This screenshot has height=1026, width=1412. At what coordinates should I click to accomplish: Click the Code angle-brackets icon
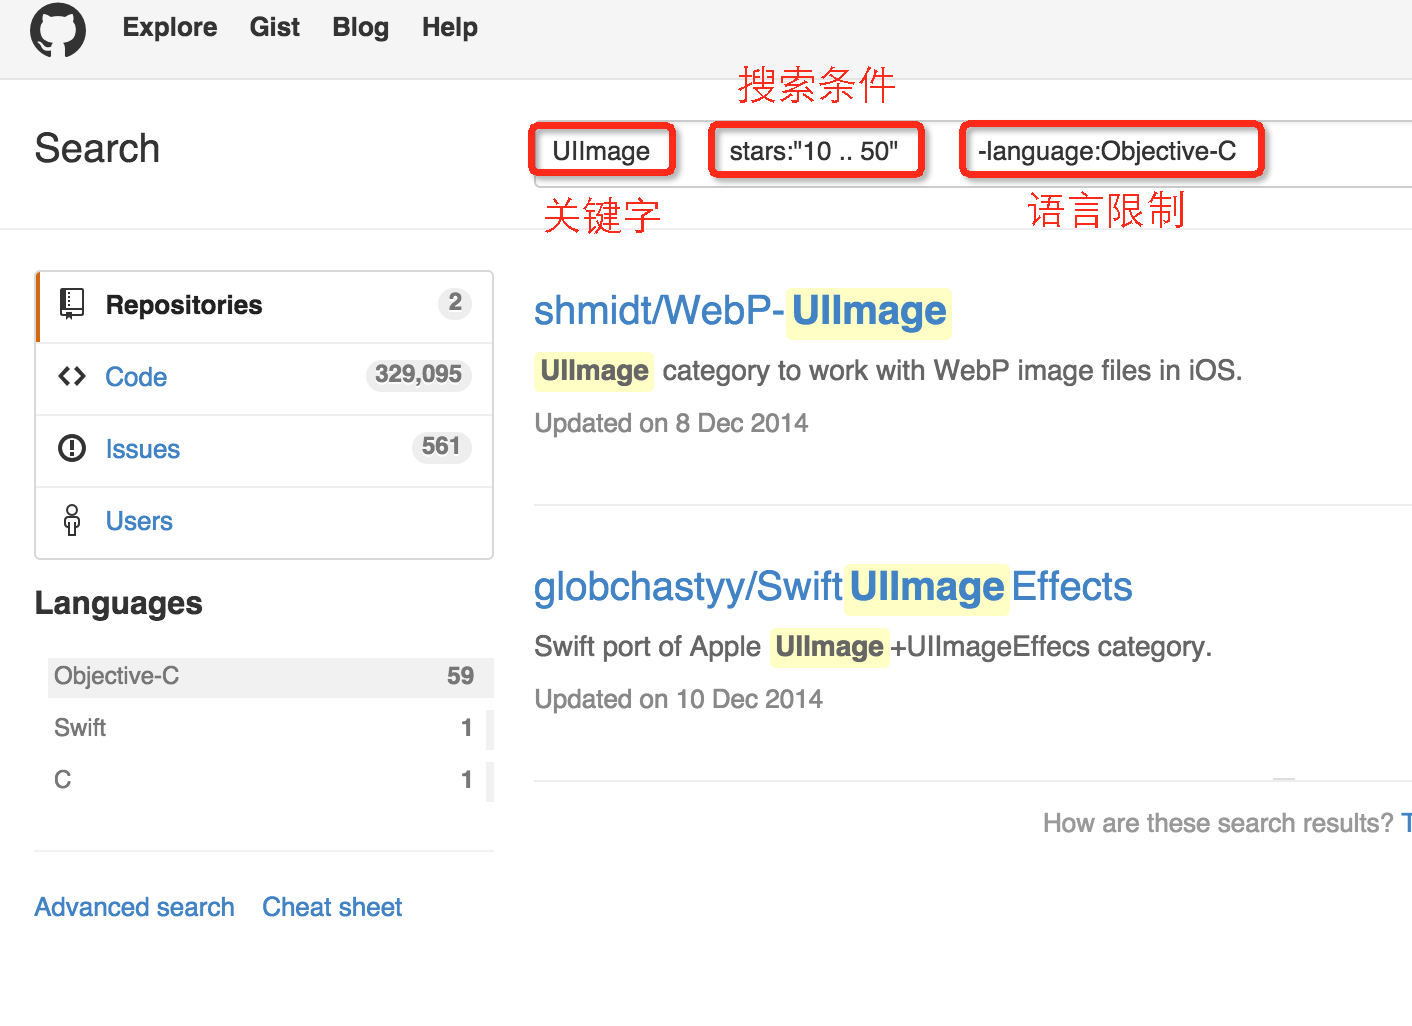72,377
